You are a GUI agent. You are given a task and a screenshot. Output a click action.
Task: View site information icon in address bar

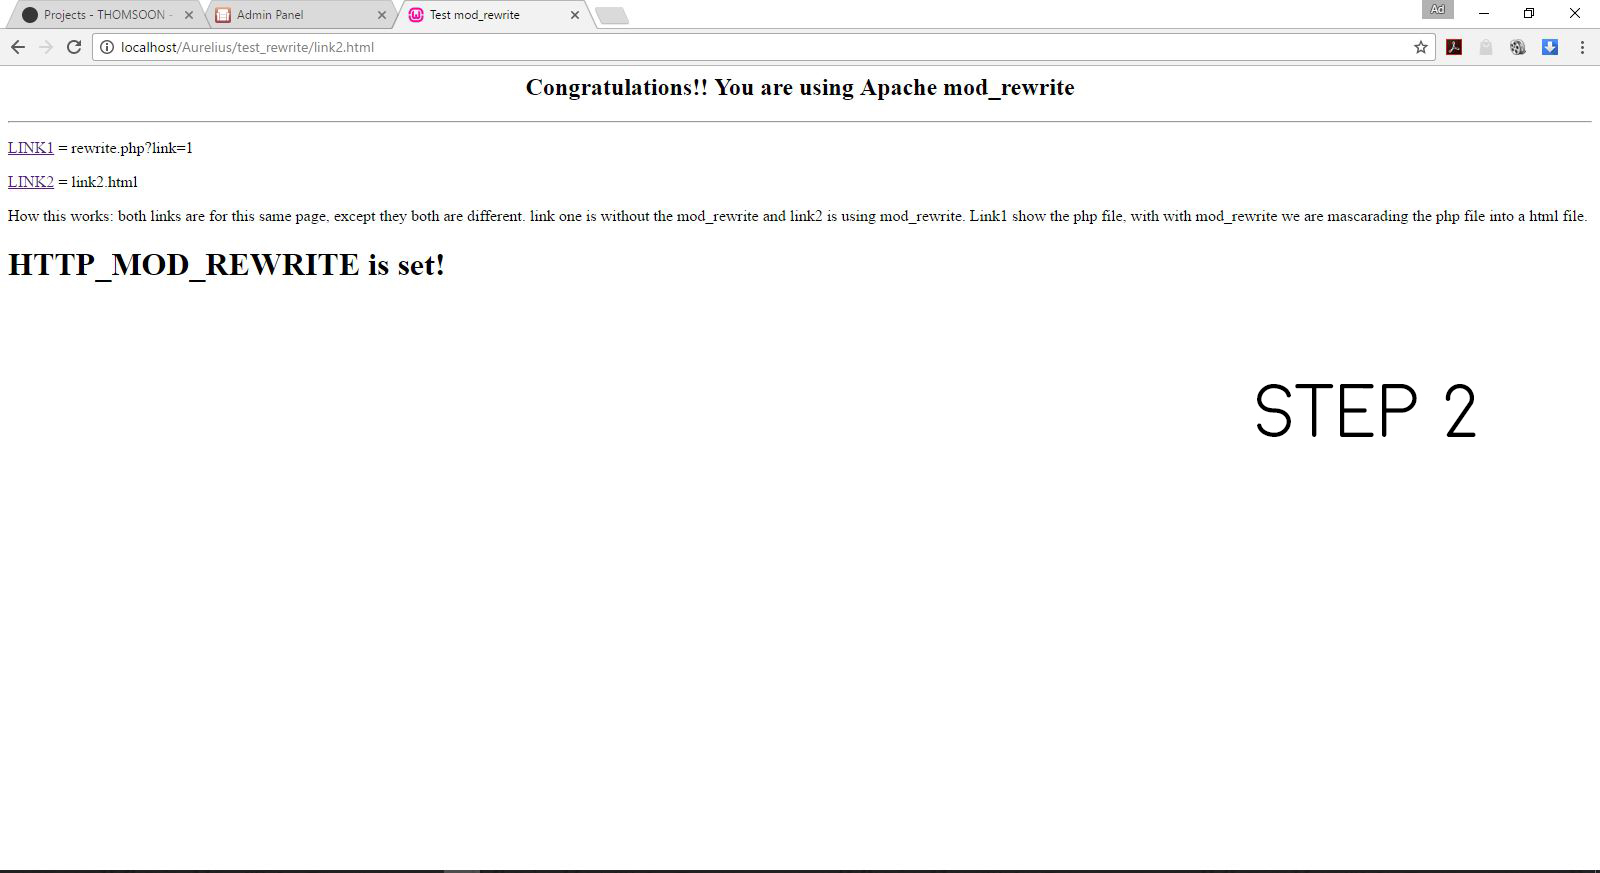tap(107, 47)
